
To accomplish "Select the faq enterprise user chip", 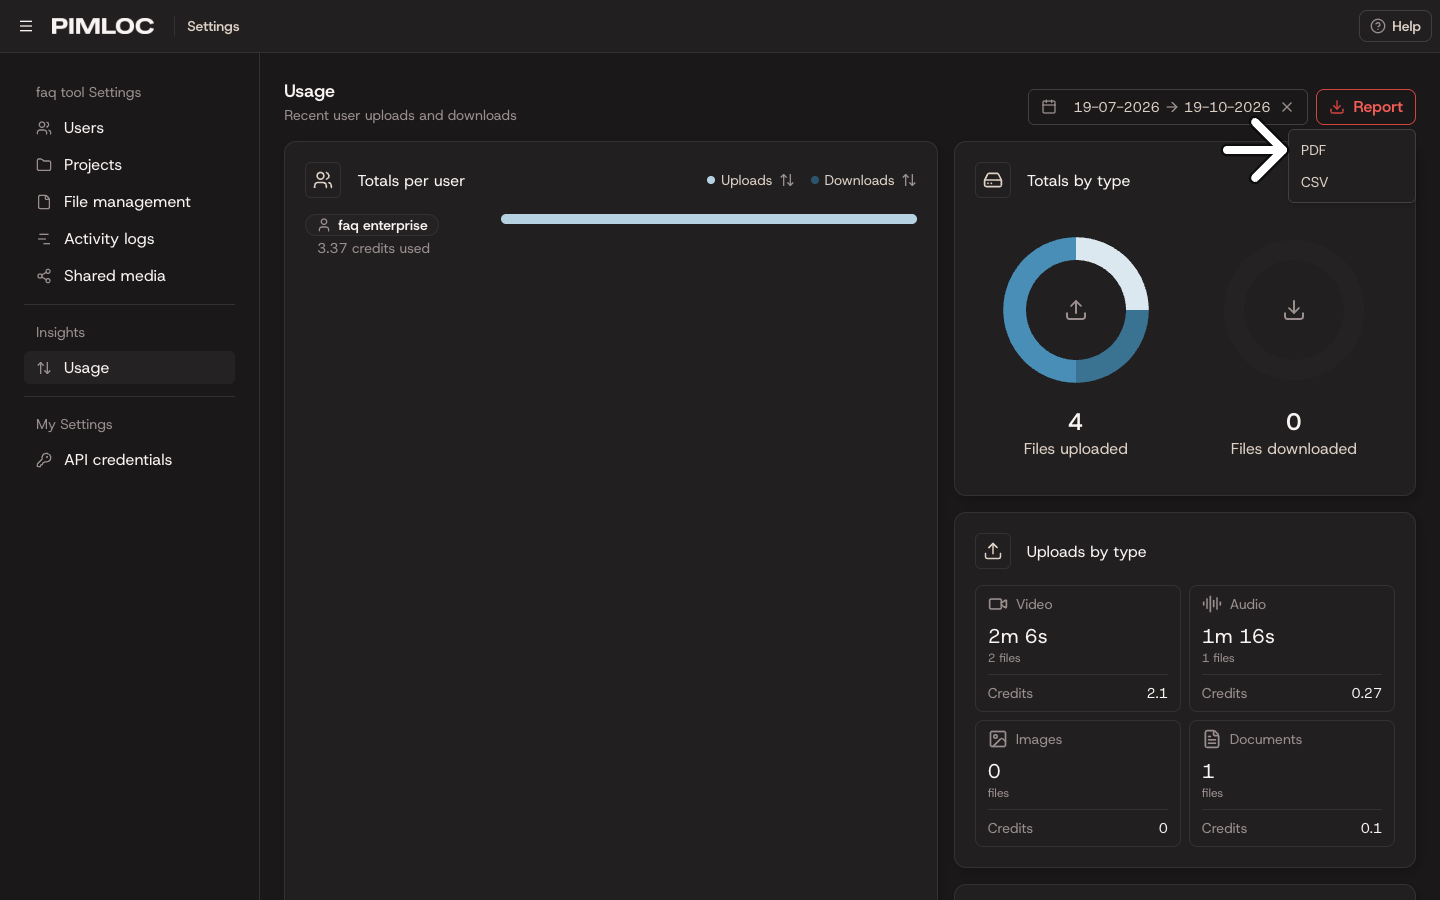I will [372, 225].
